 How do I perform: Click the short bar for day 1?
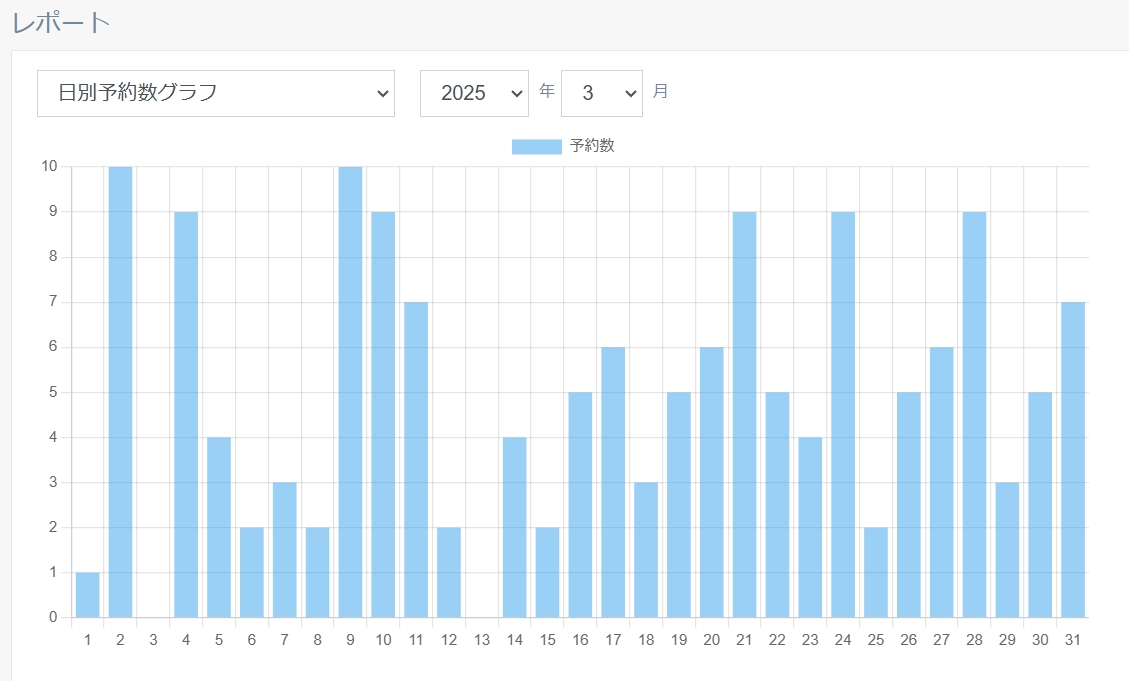tap(87, 595)
